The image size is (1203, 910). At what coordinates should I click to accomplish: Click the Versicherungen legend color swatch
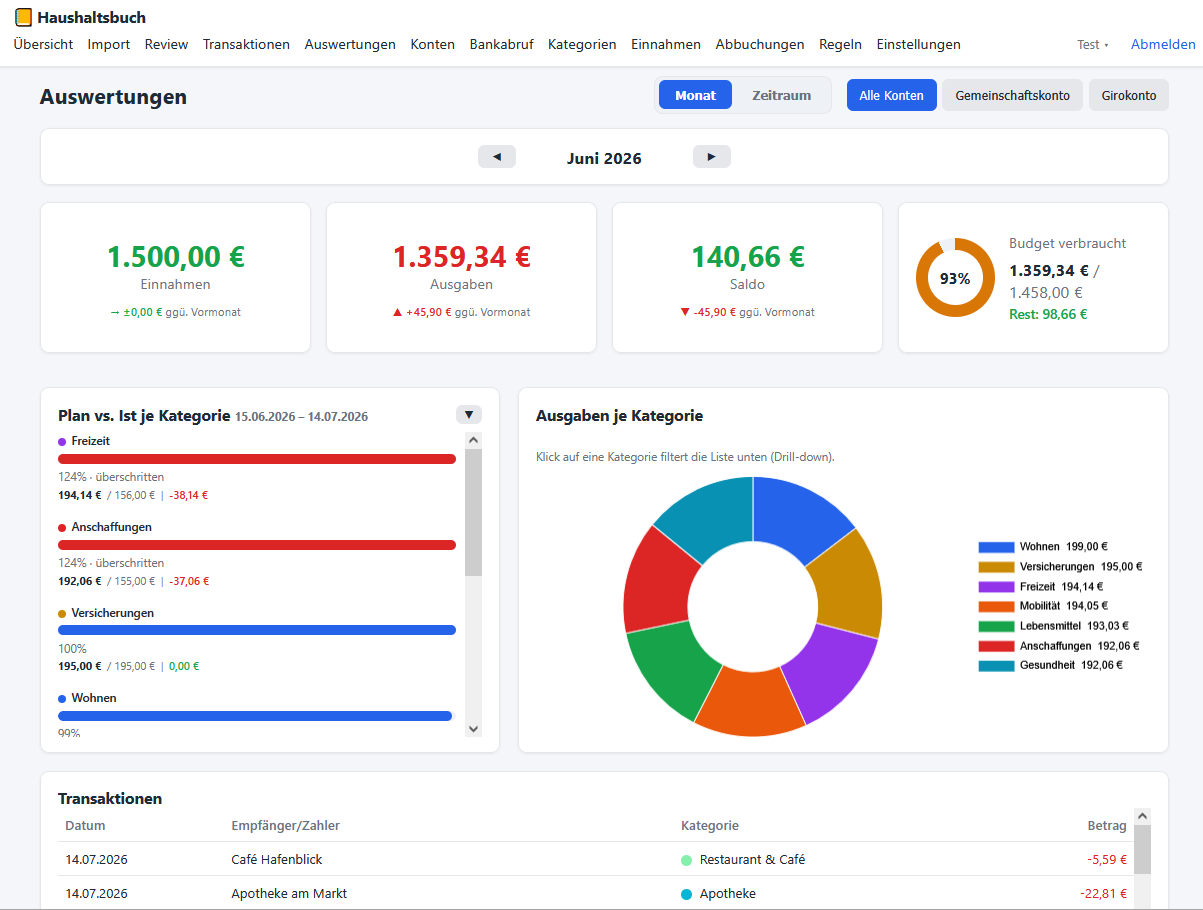click(996, 567)
